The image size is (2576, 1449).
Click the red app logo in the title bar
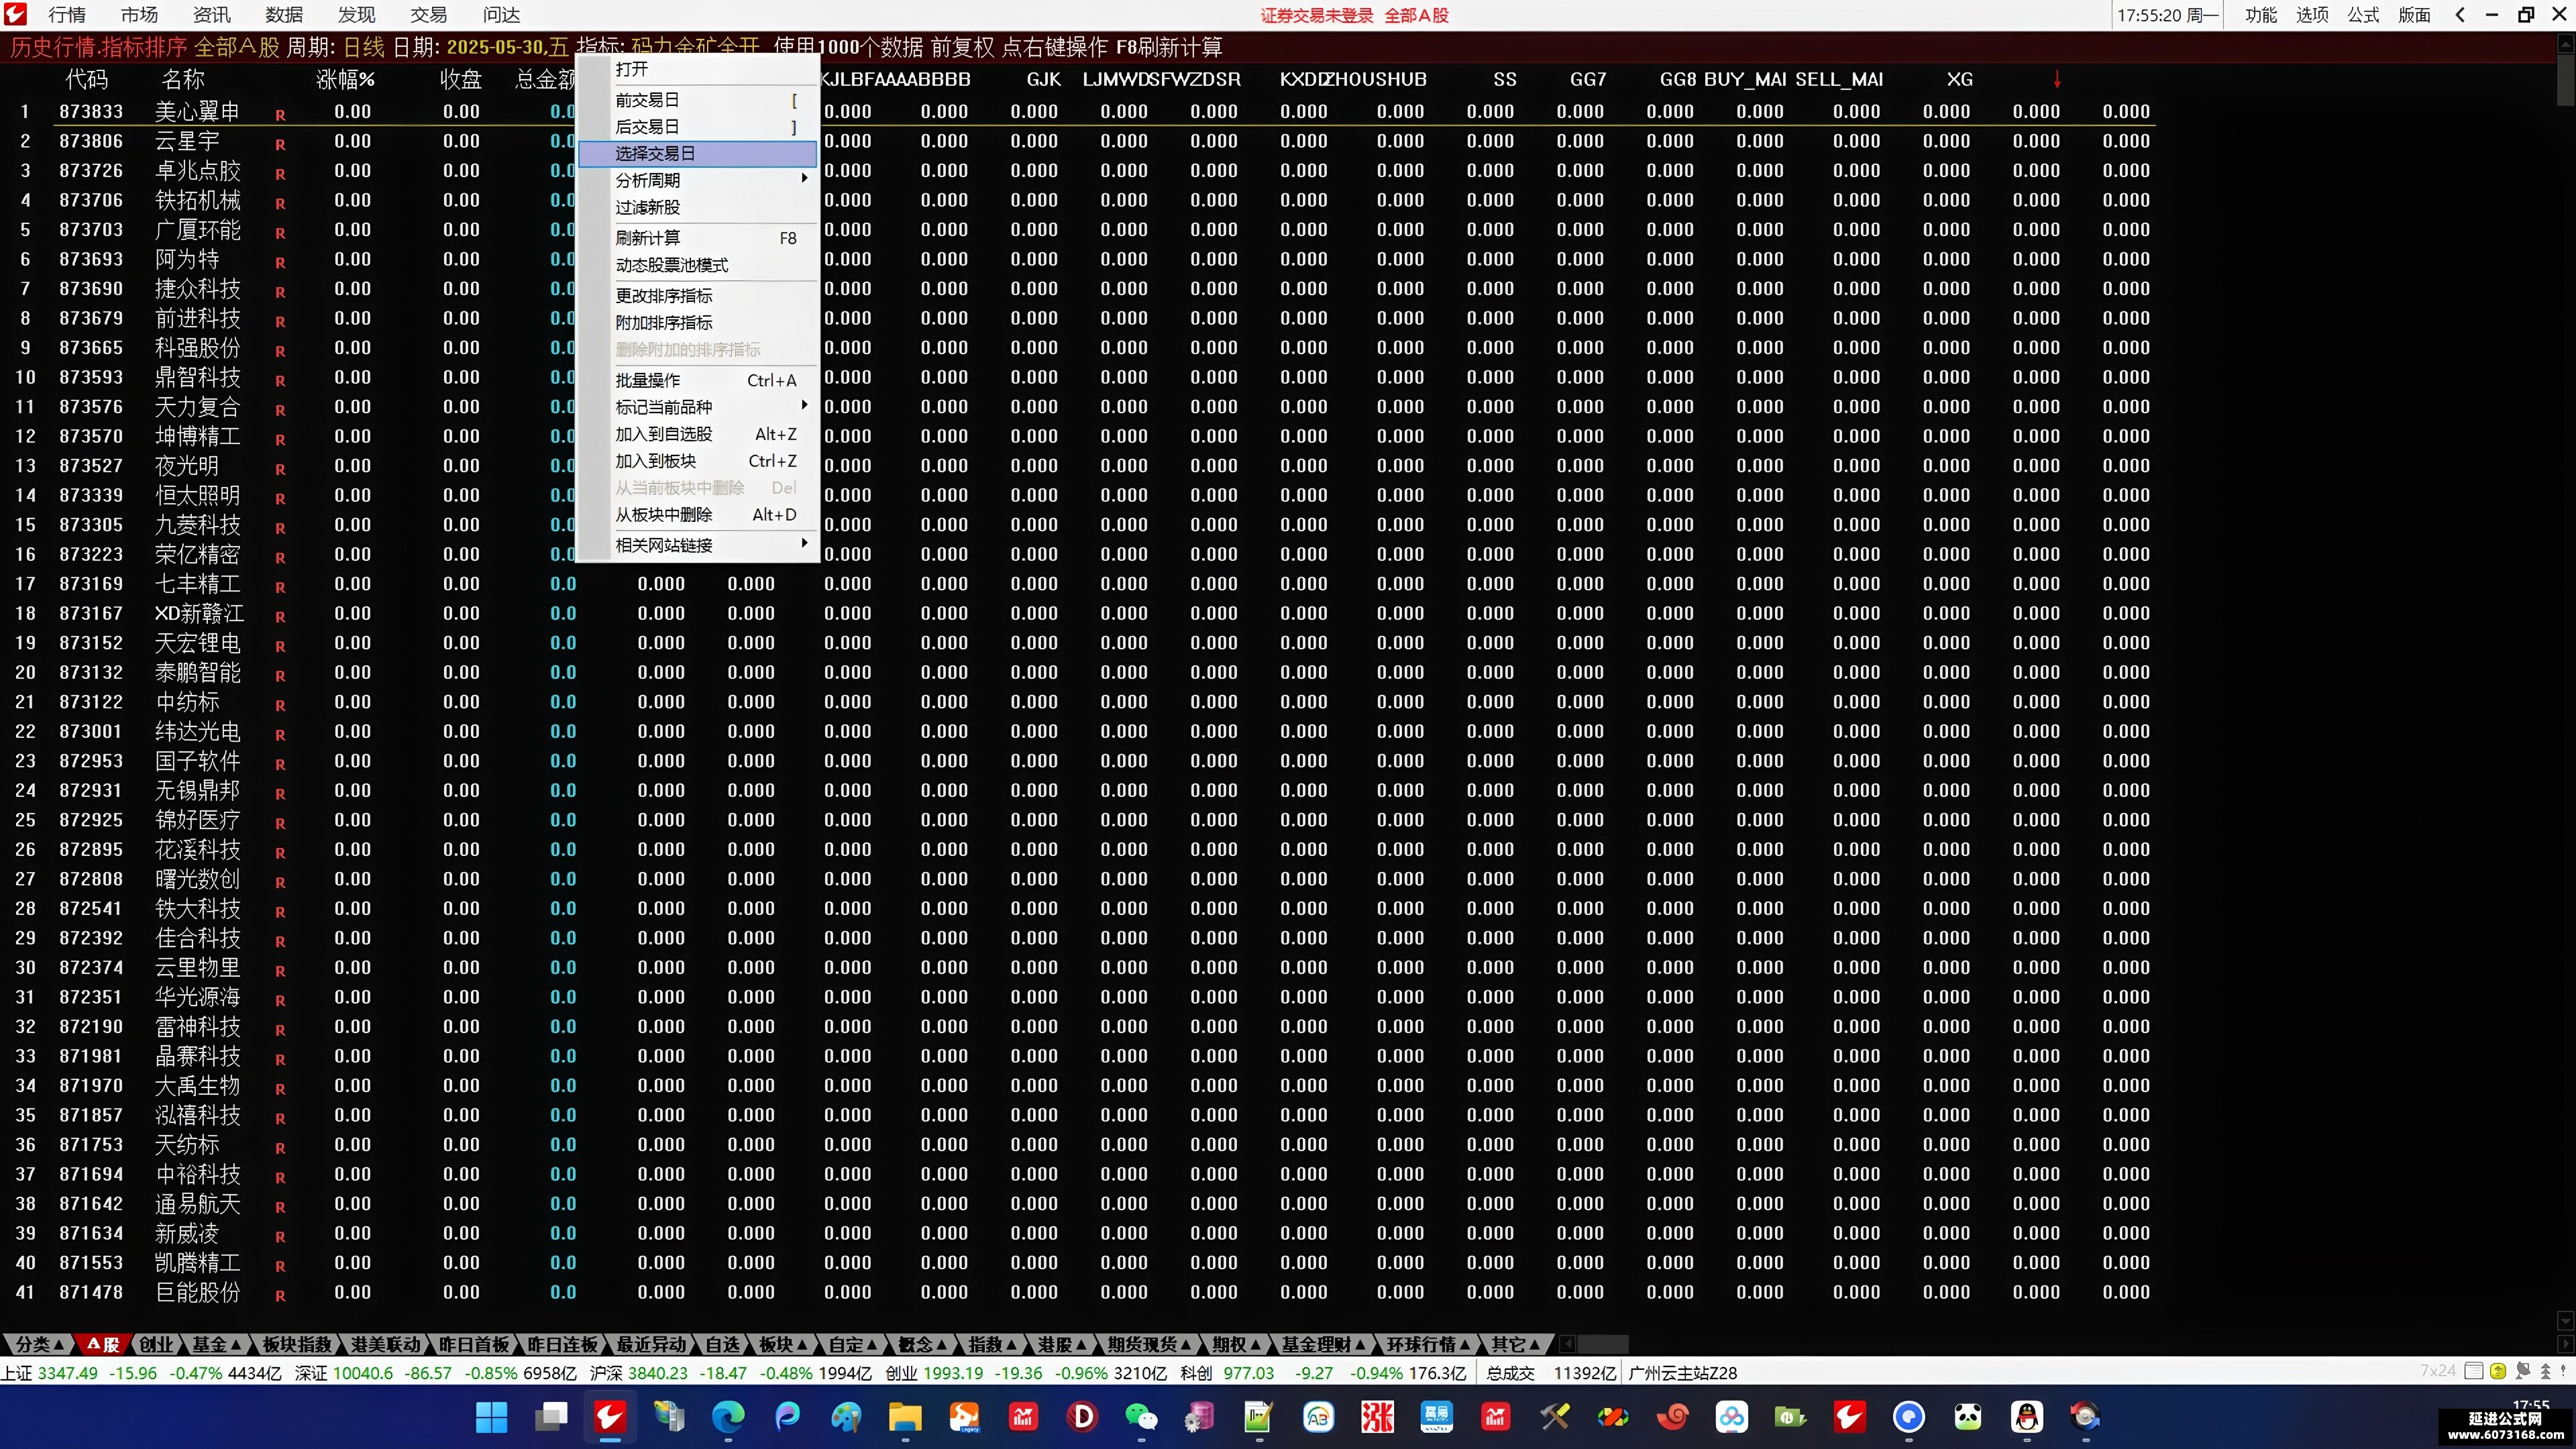(x=15, y=14)
